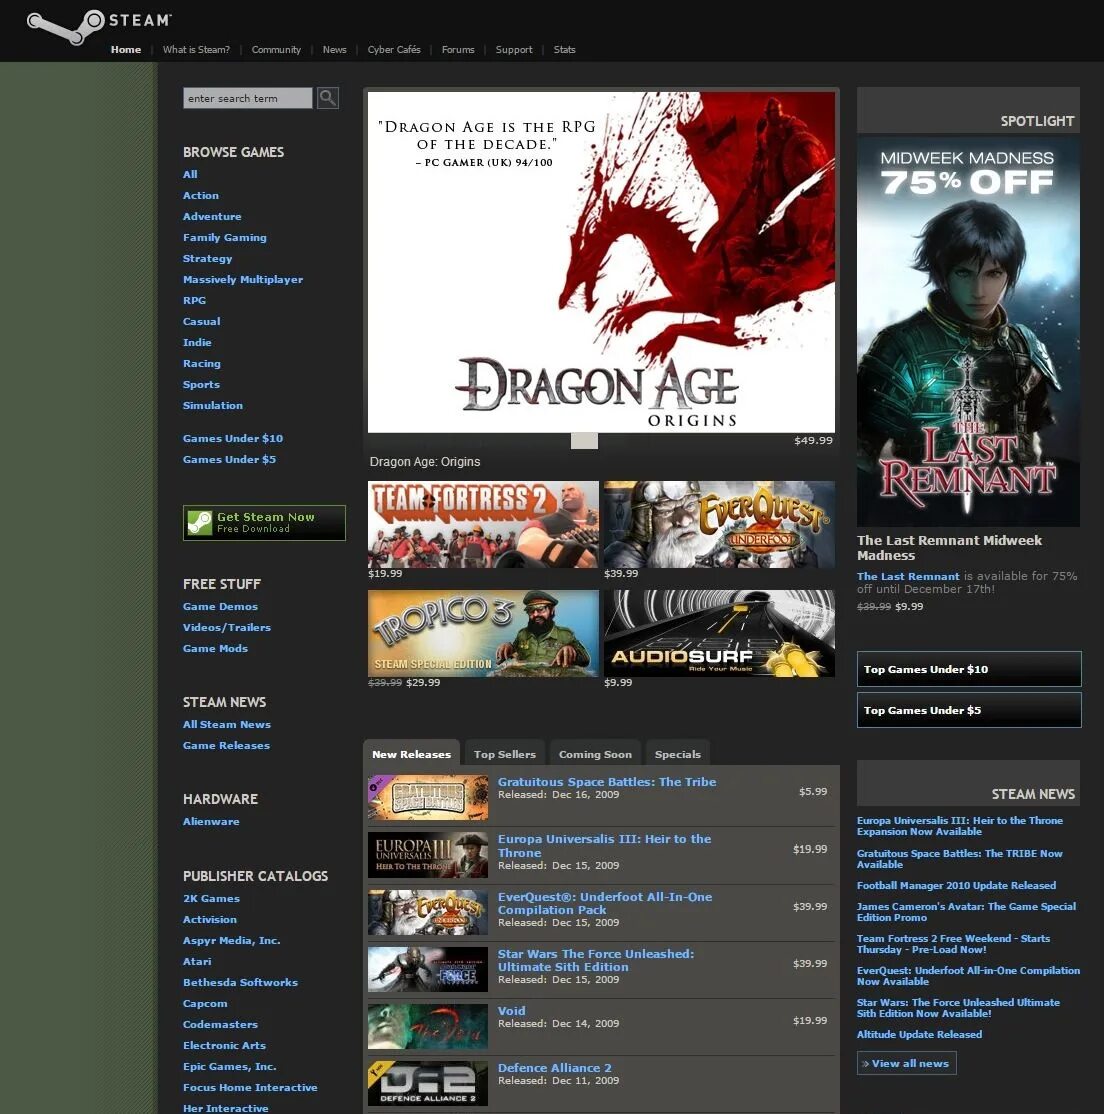
Task: Click 'The Last Remnant' blue text link
Action: click(x=908, y=576)
